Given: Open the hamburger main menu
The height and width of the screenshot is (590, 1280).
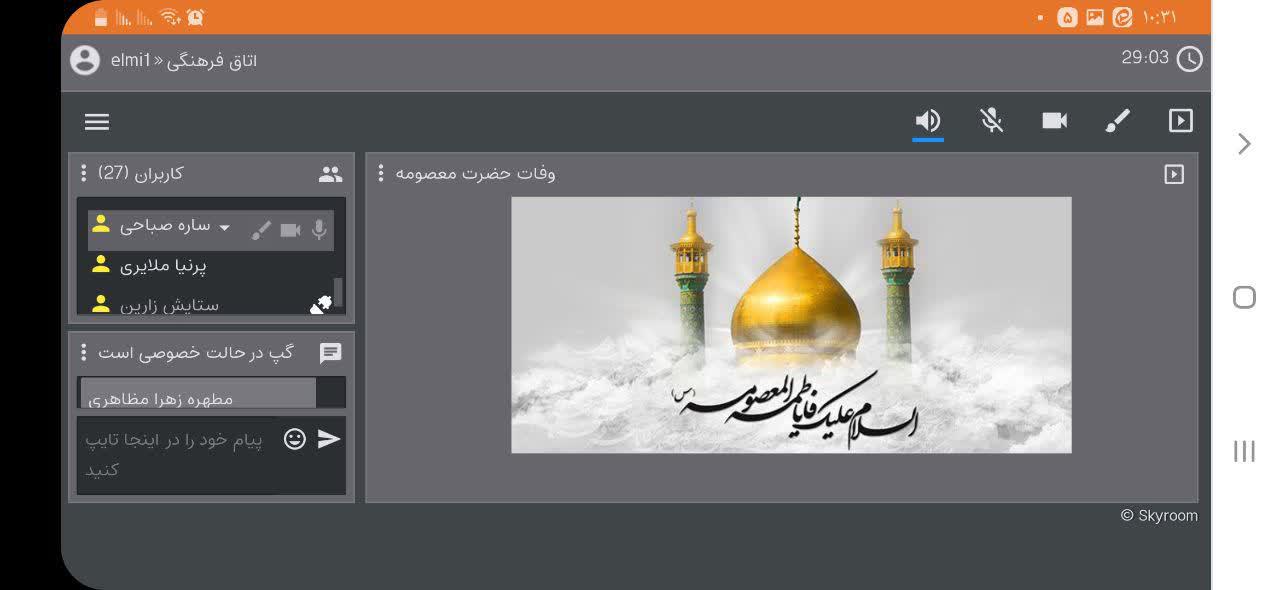Looking at the screenshot, I should point(97,122).
